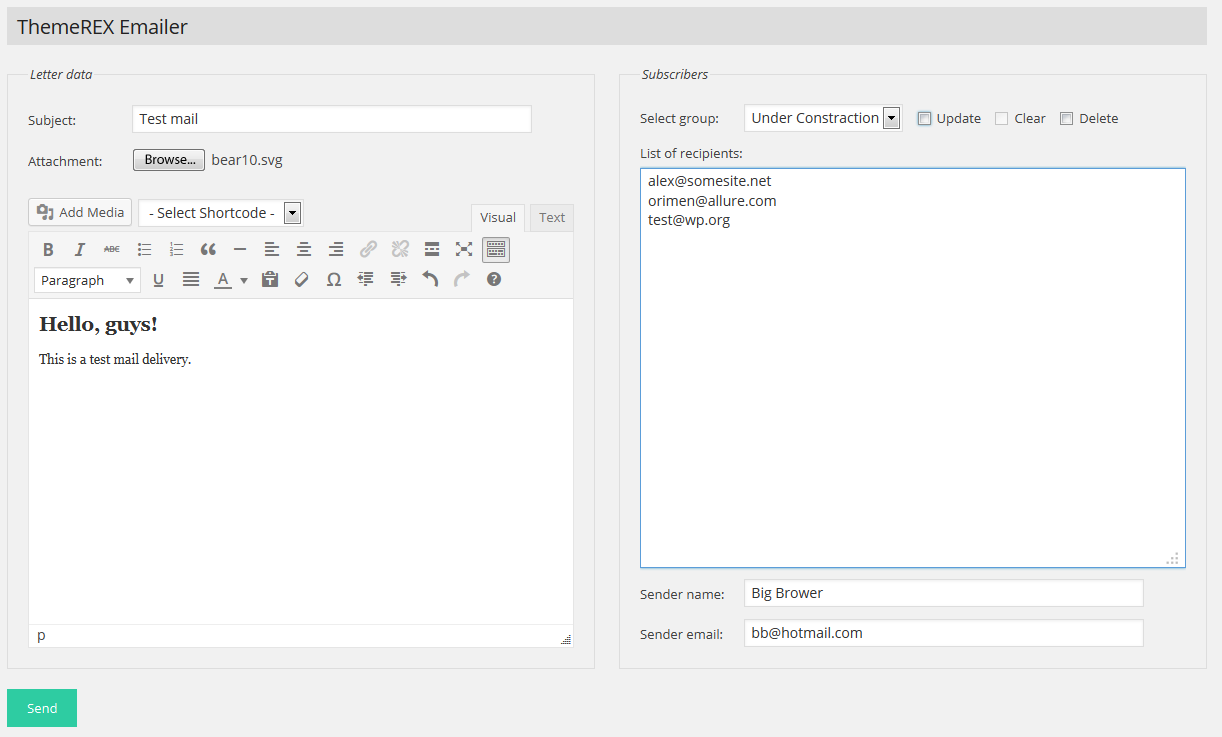Viewport: 1222px width, 737px height.
Task: Switch to the Text editor tab
Action: tap(552, 218)
